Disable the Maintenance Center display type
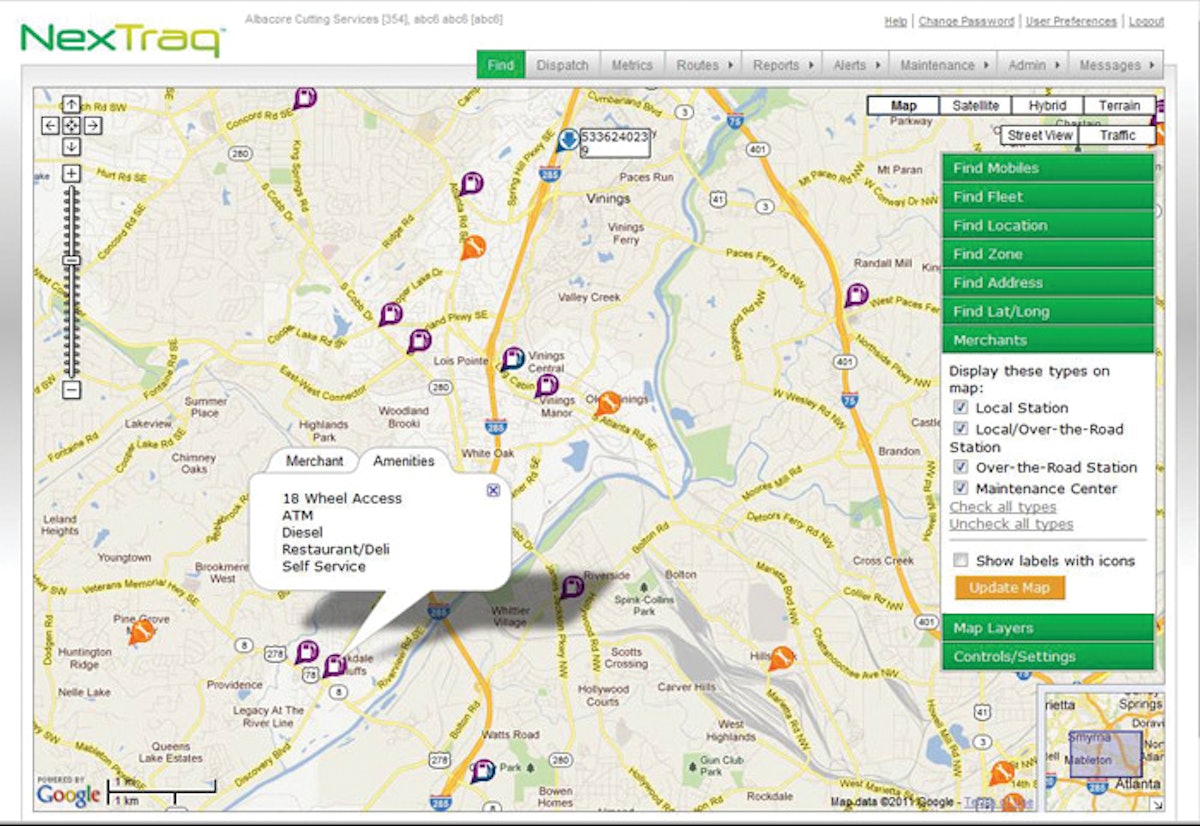 [x=959, y=488]
